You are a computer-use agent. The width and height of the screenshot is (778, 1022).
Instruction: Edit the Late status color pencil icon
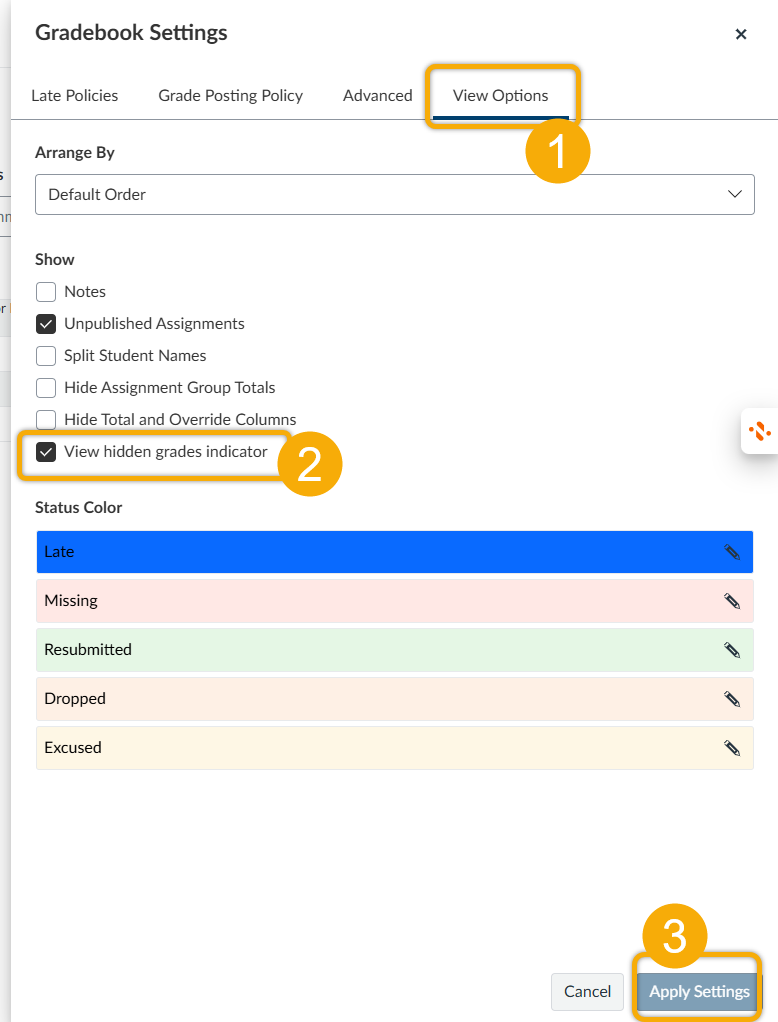point(732,552)
